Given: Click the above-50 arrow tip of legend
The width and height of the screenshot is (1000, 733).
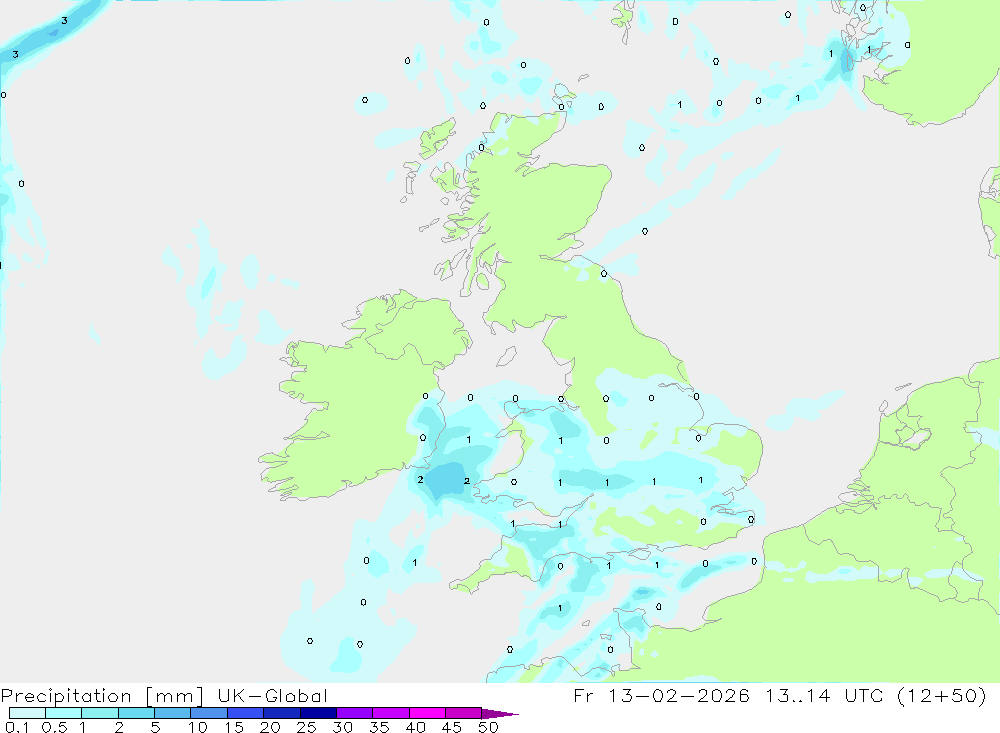Looking at the screenshot, I should tap(500, 713).
